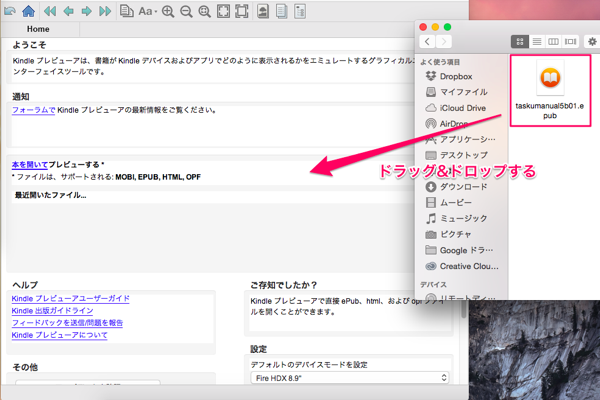Viewport: 600px width, 400px height.
Task: Switch Finder to icon view
Action: click(520, 41)
